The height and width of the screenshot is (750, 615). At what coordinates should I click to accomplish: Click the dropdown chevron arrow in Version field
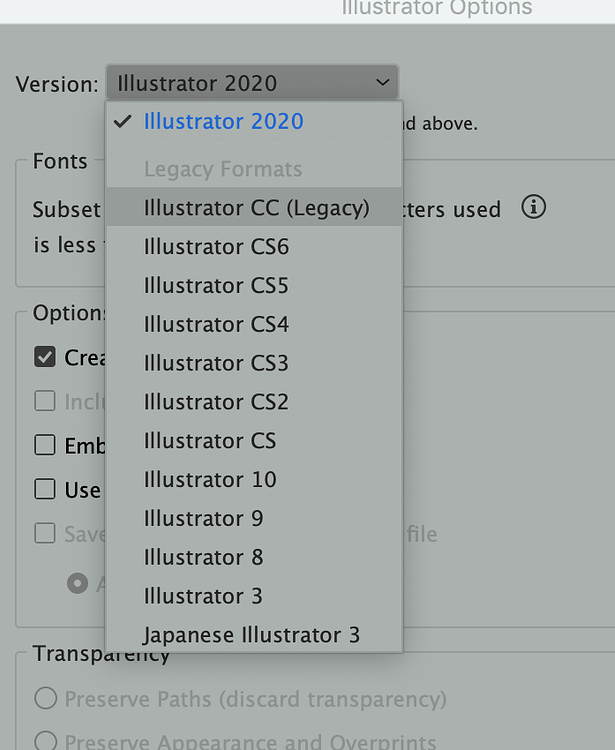(x=383, y=83)
